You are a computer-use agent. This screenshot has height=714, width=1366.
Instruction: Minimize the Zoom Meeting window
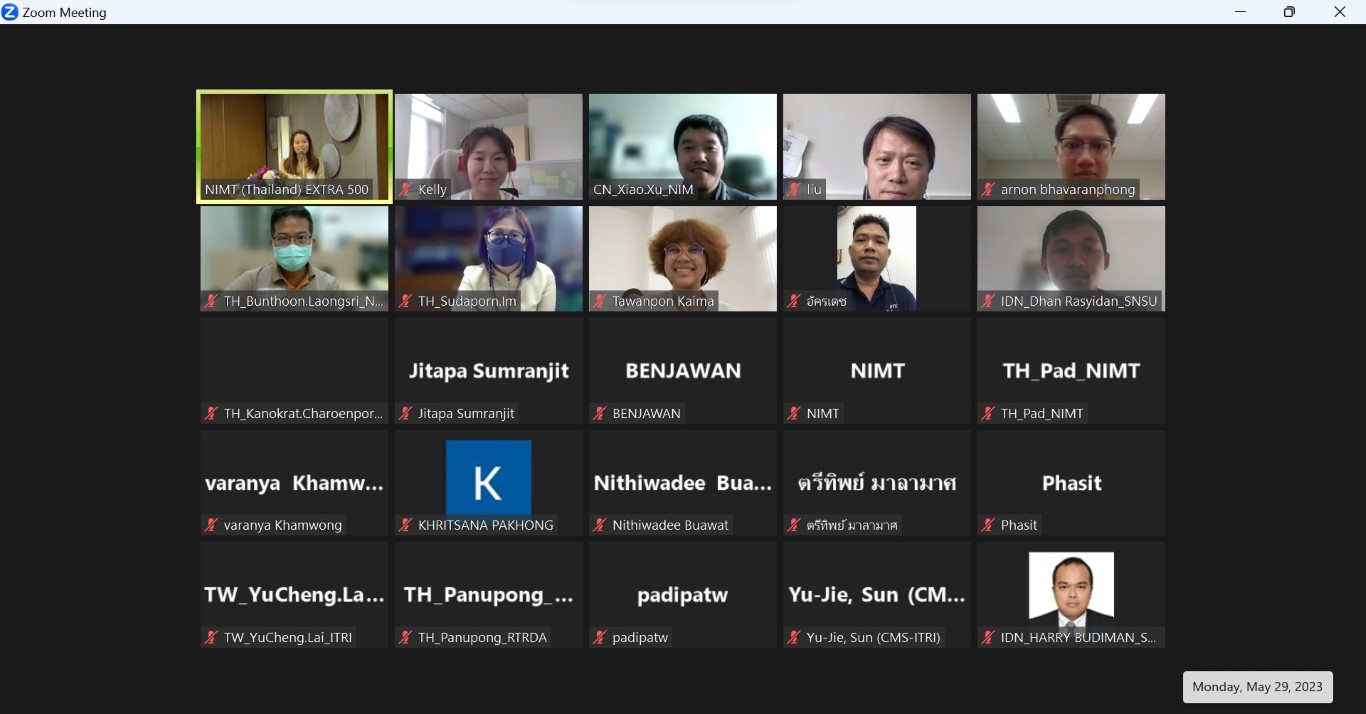tap(1240, 12)
